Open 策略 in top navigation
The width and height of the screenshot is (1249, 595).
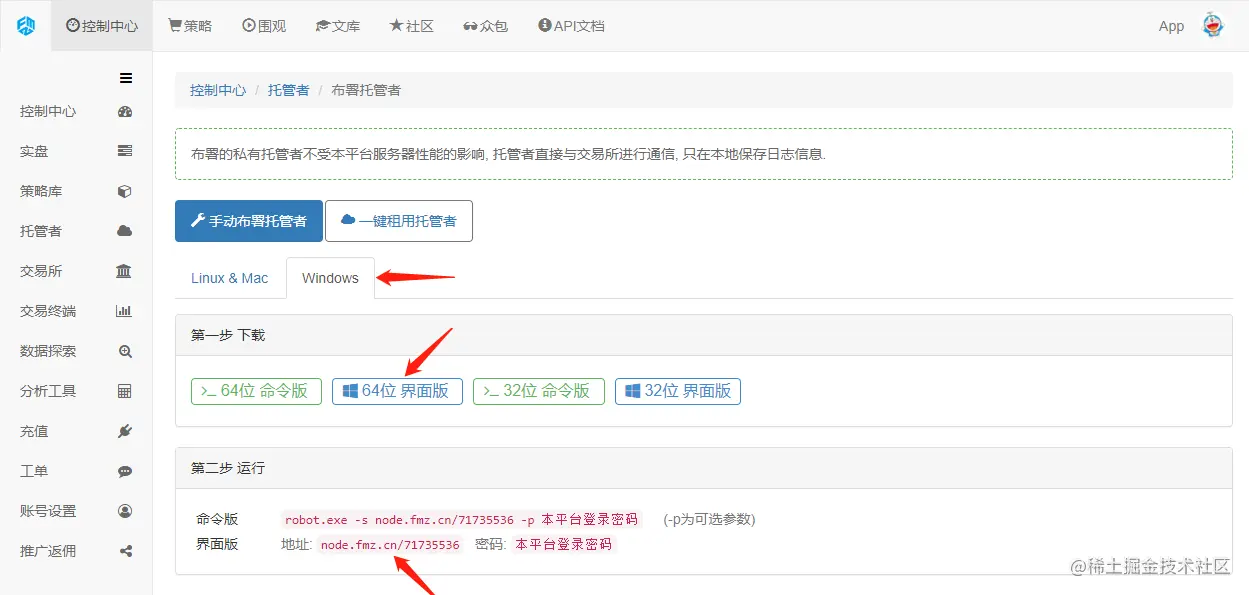[x=190, y=26]
